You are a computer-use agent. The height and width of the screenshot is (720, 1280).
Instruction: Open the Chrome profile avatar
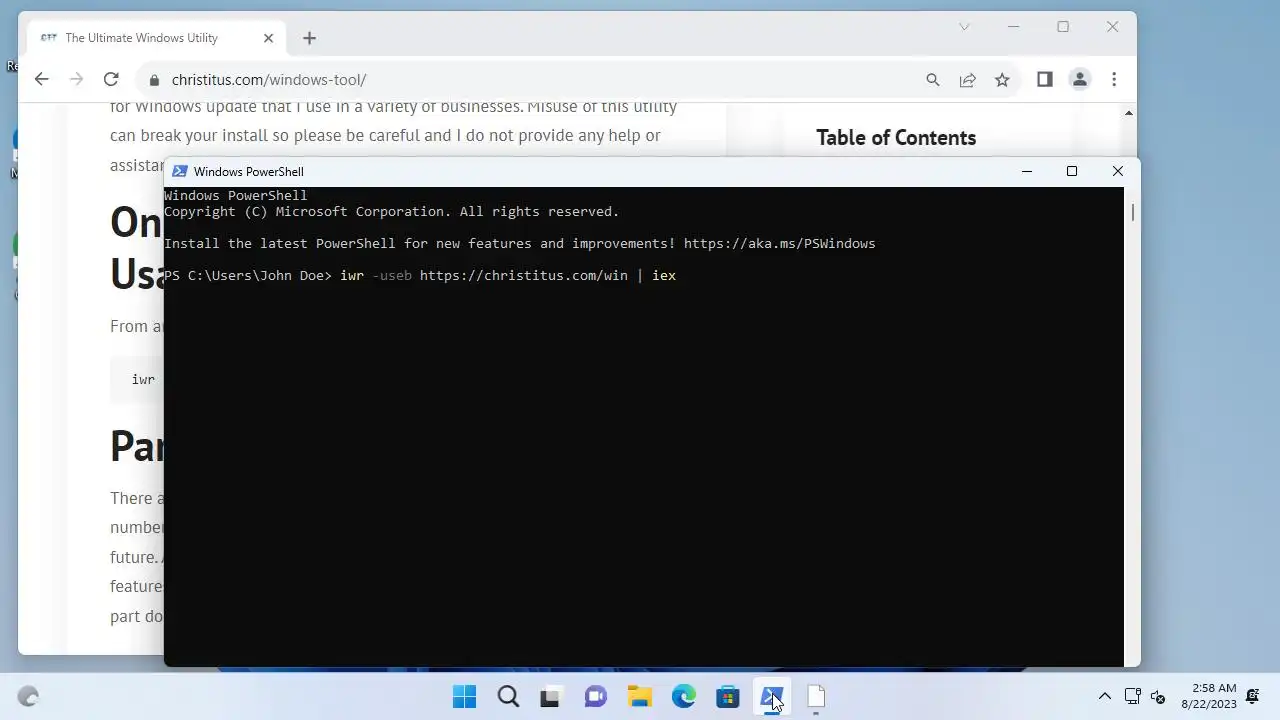1079,79
